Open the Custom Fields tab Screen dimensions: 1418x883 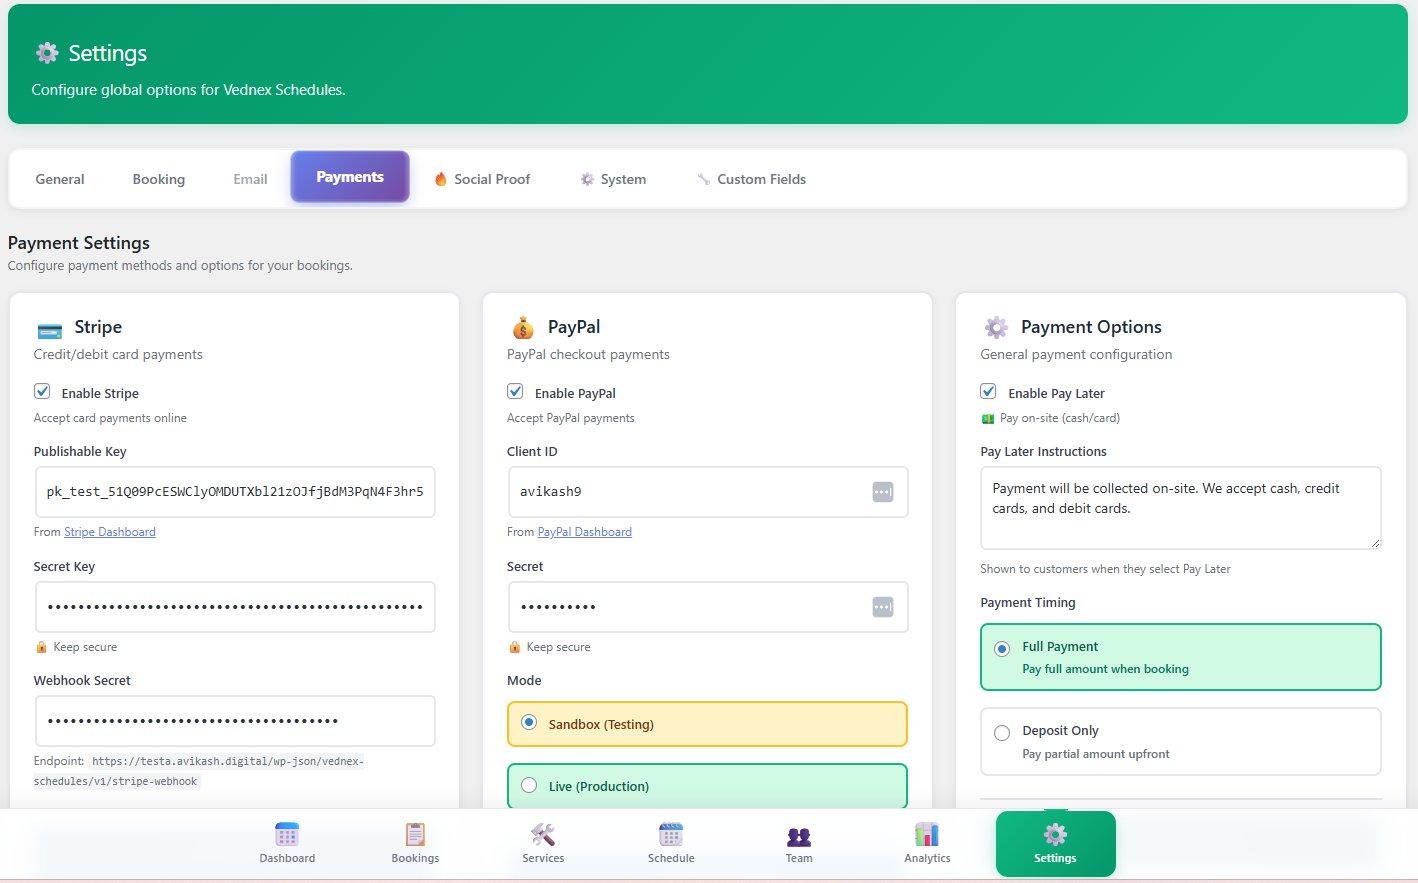752,179
